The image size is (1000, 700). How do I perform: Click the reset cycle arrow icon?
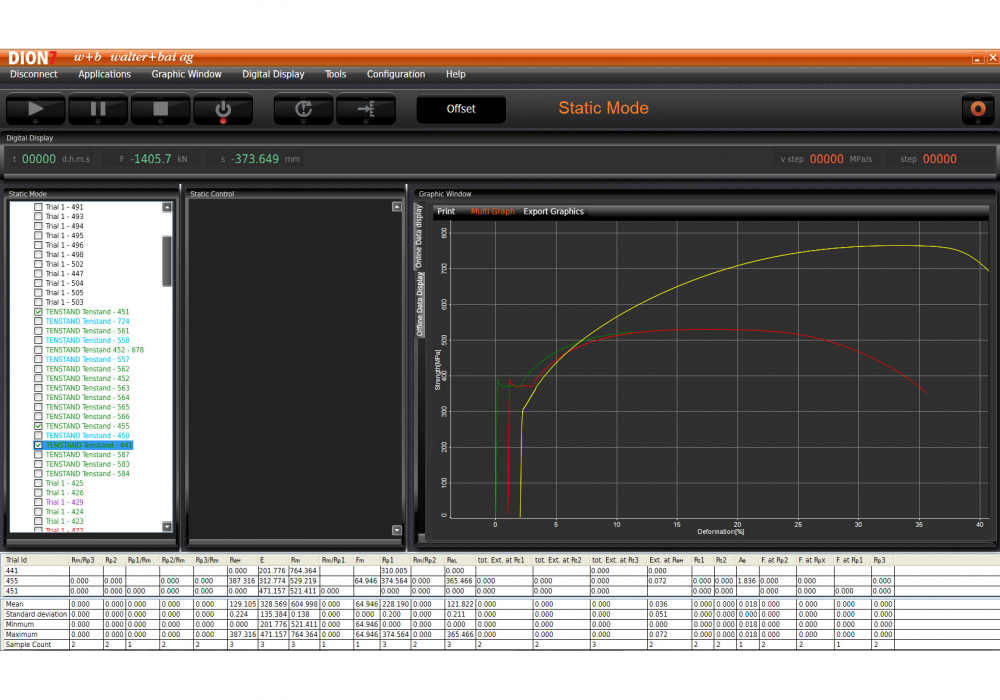click(303, 109)
